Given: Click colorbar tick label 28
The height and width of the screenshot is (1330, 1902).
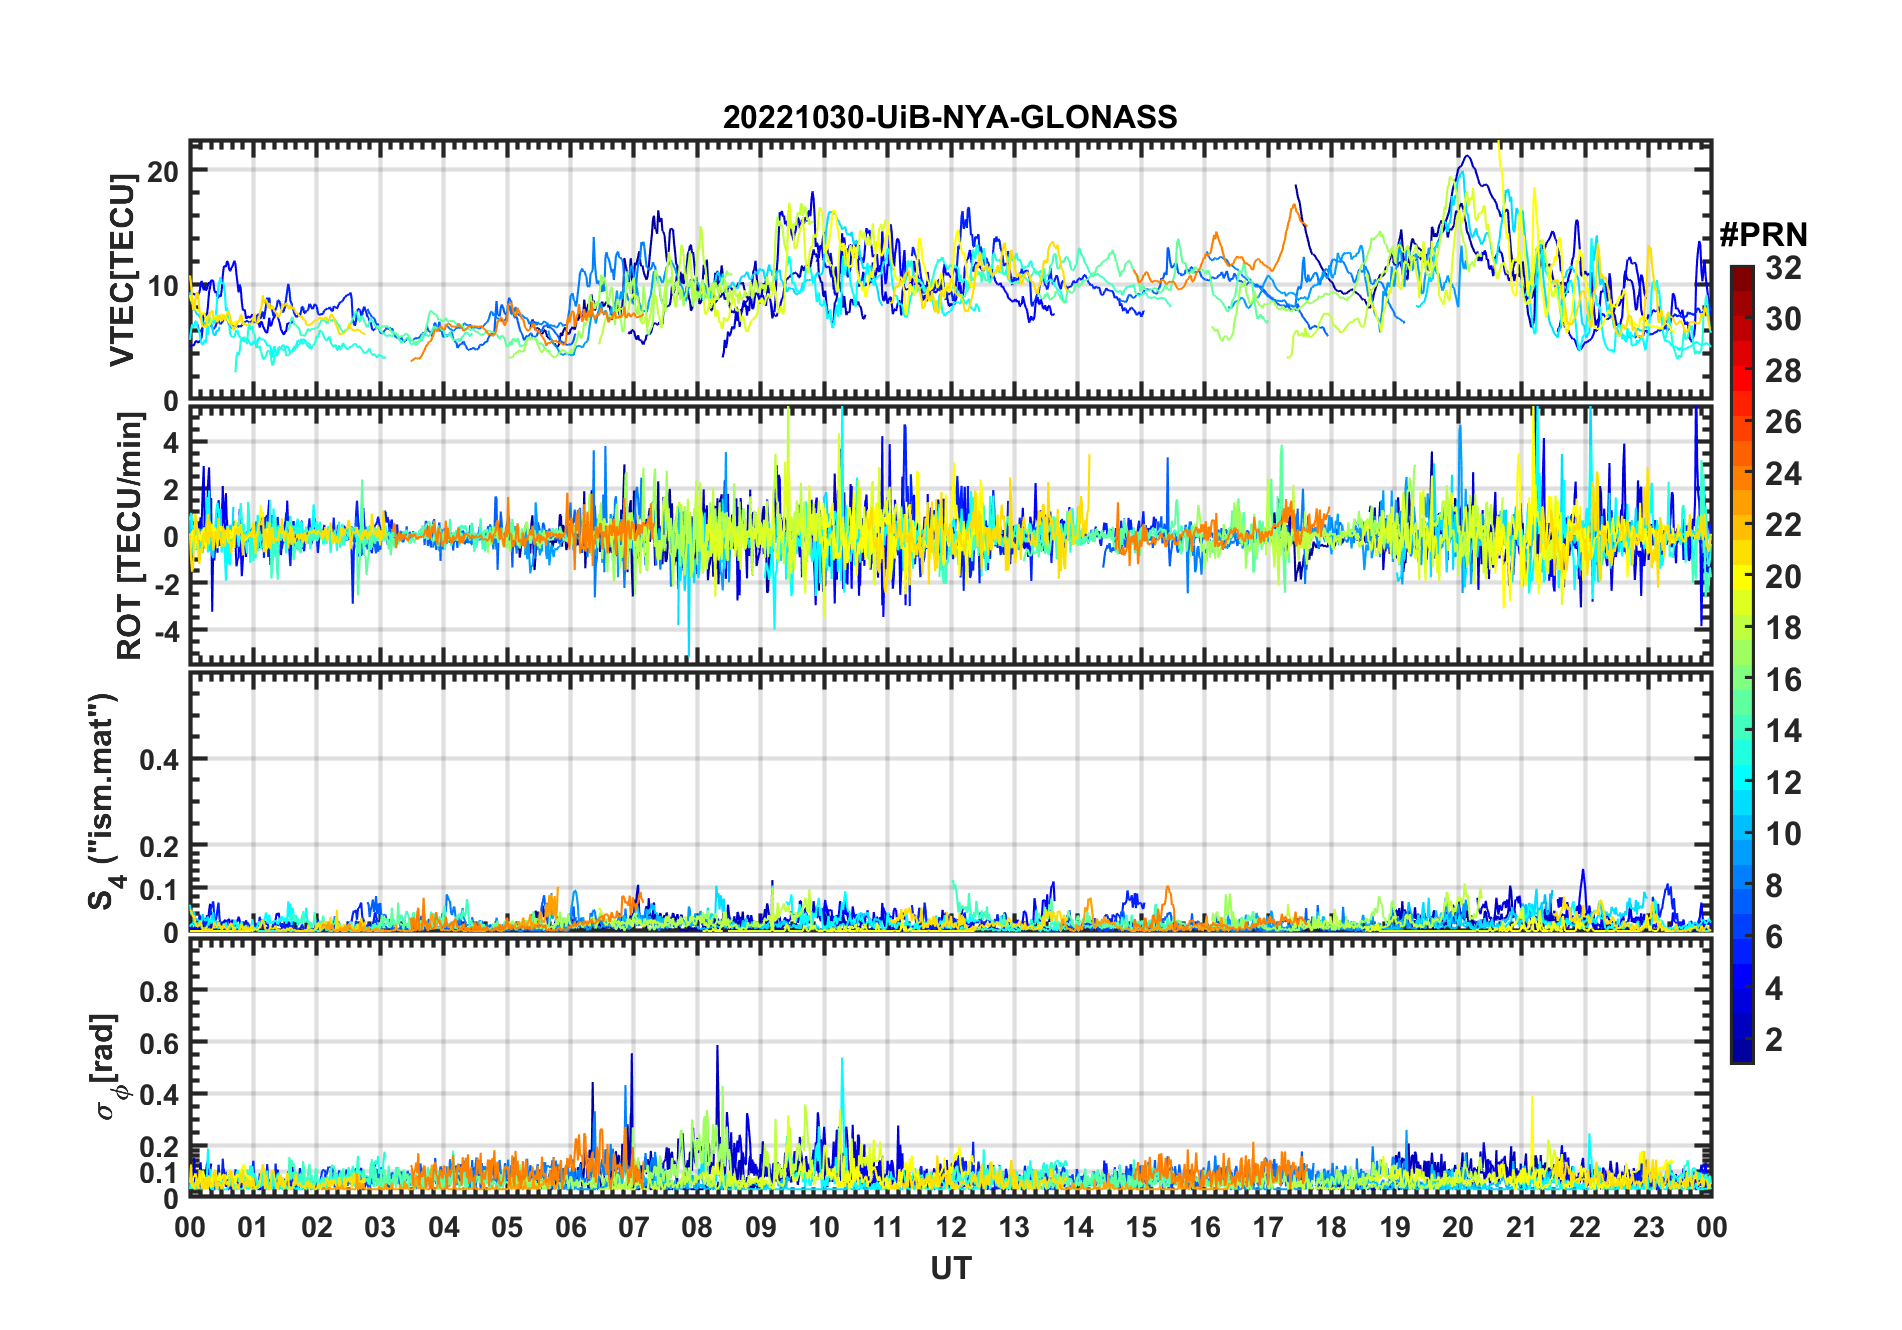Looking at the screenshot, I should (x=1783, y=371).
